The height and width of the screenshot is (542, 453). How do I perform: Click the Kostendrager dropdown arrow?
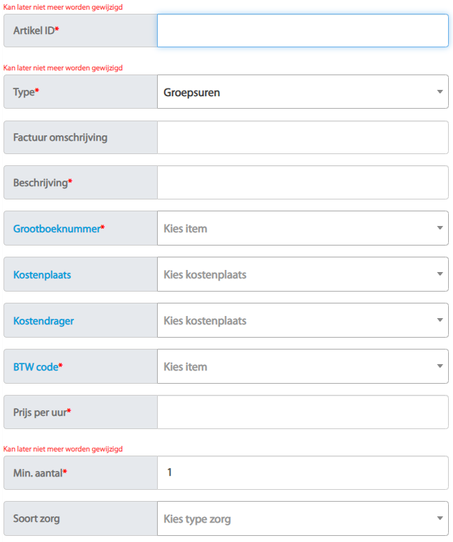coord(440,320)
